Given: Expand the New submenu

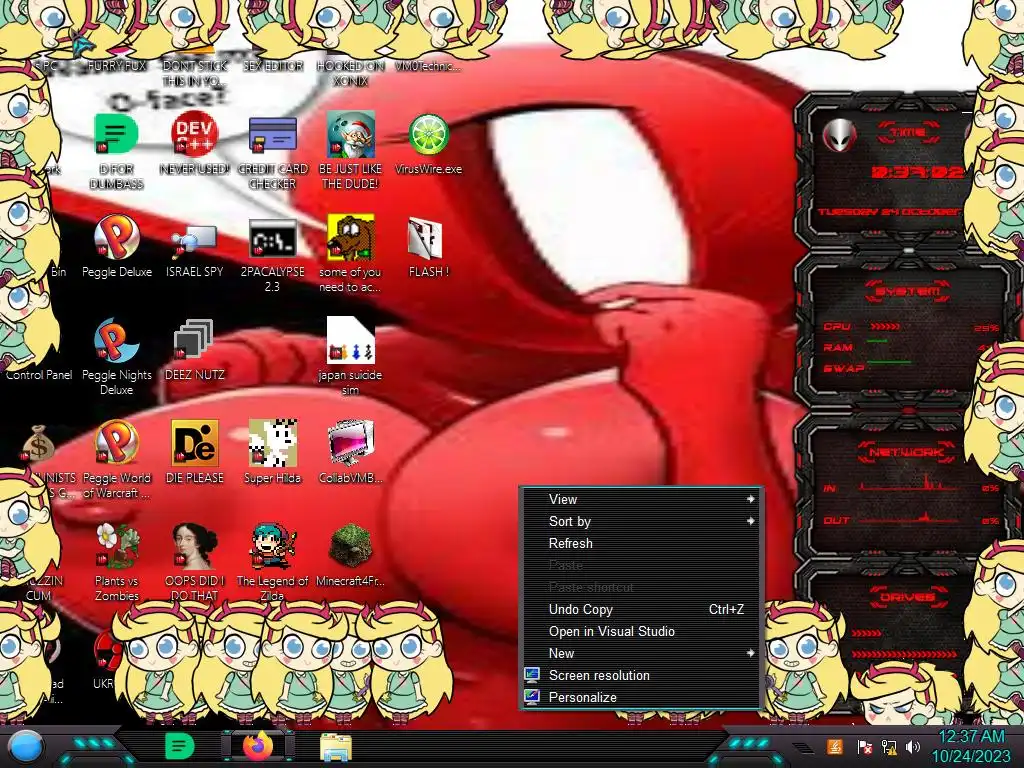Looking at the screenshot, I should tap(641, 653).
